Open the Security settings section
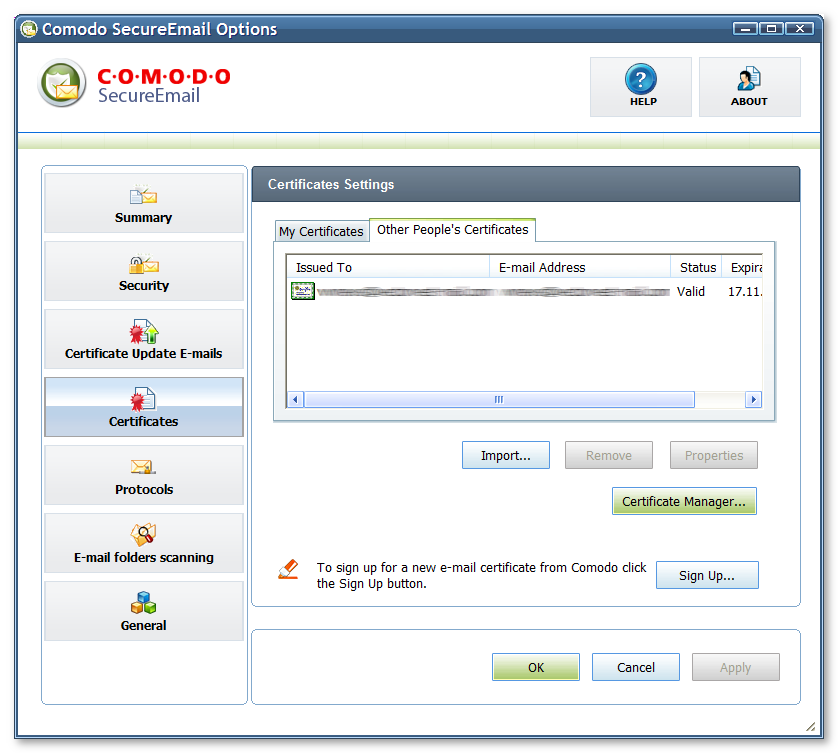The image size is (838, 753). [x=144, y=271]
